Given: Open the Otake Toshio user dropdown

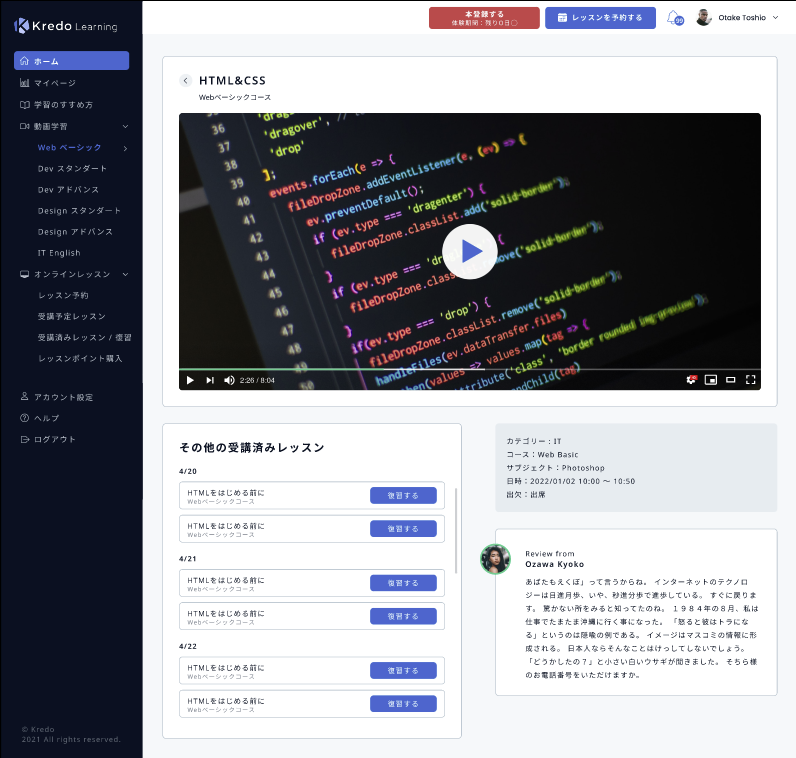Looking at the screenshot, I should pos(738,18).
